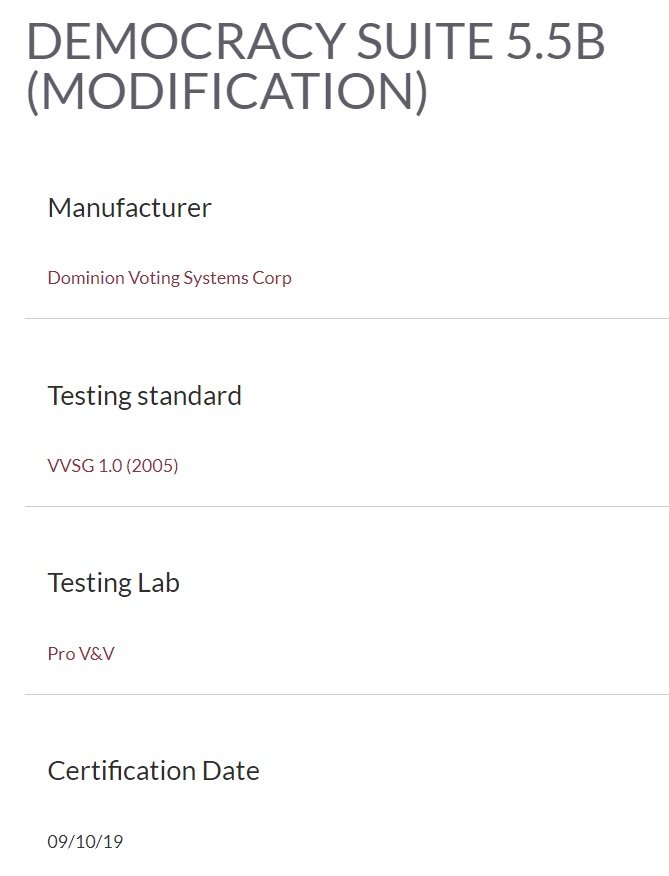
Task: Click the word standard in Testing standard
Action: [x=190, y=396]
